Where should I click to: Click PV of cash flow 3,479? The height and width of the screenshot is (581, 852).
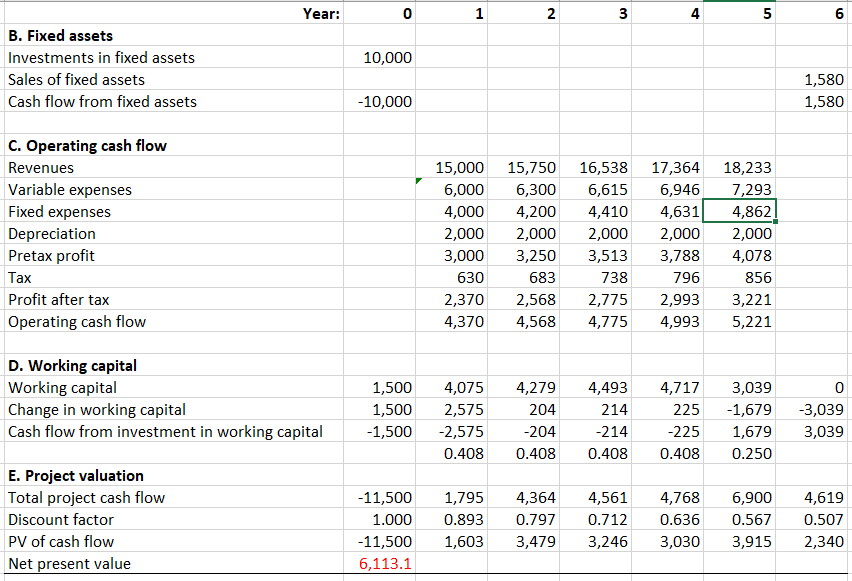point(523,541)
